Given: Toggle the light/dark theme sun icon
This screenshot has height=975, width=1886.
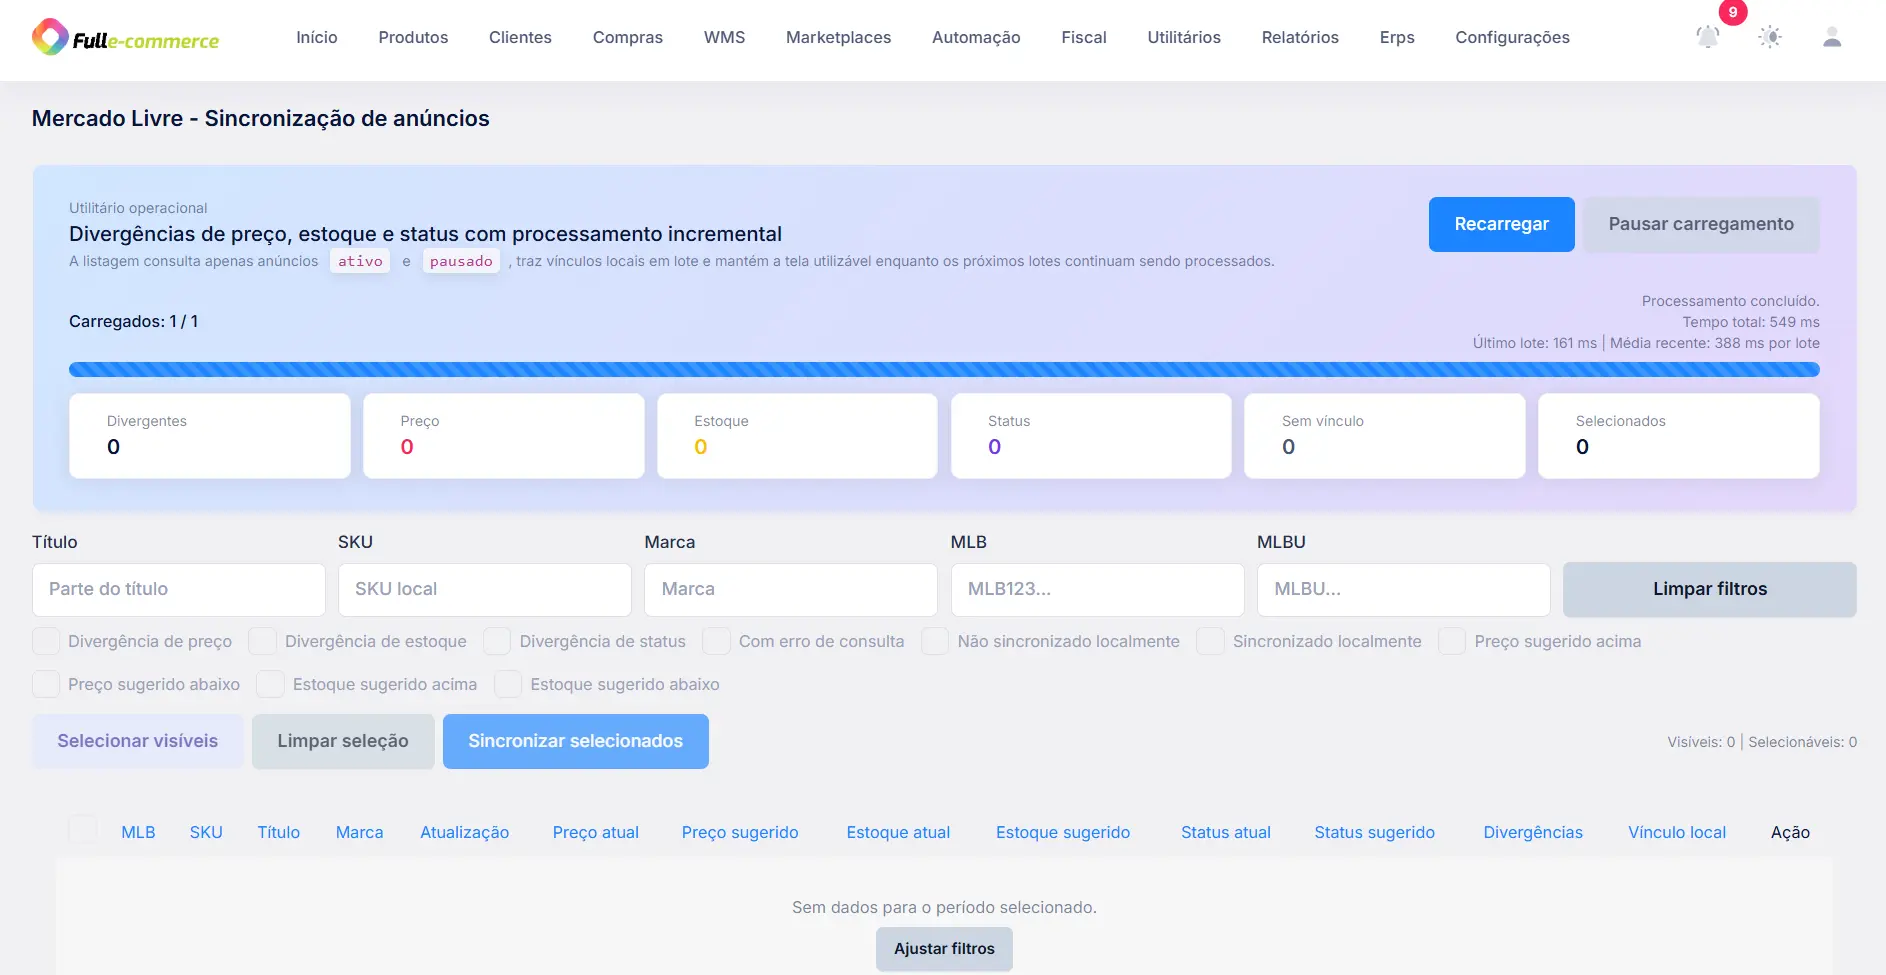Looking at the screenshot, I should (x=1770, y=38).
